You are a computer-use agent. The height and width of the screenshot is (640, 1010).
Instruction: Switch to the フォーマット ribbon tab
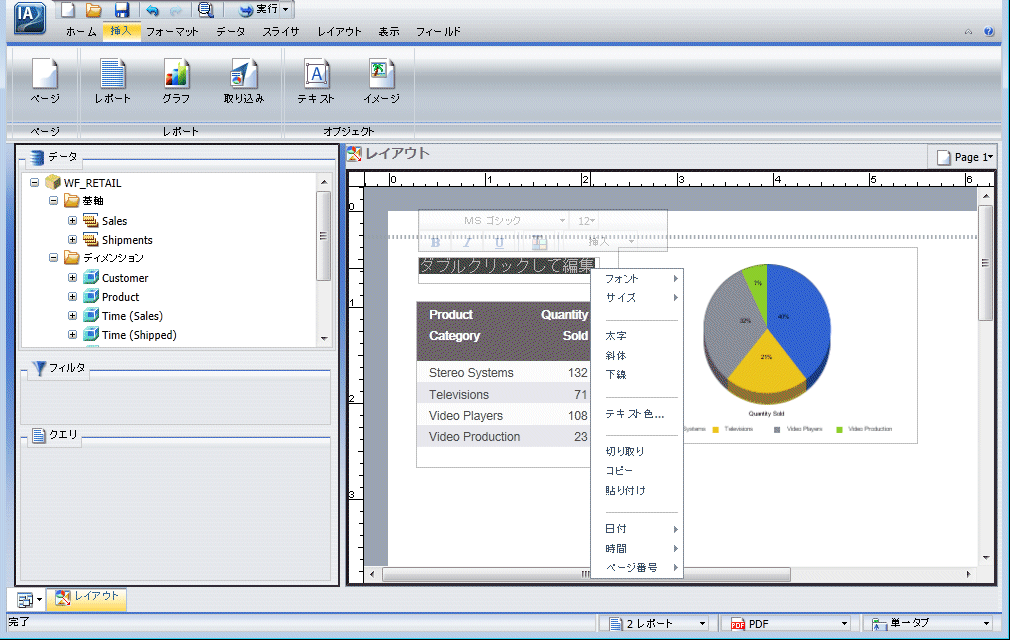tap(172, 32)
